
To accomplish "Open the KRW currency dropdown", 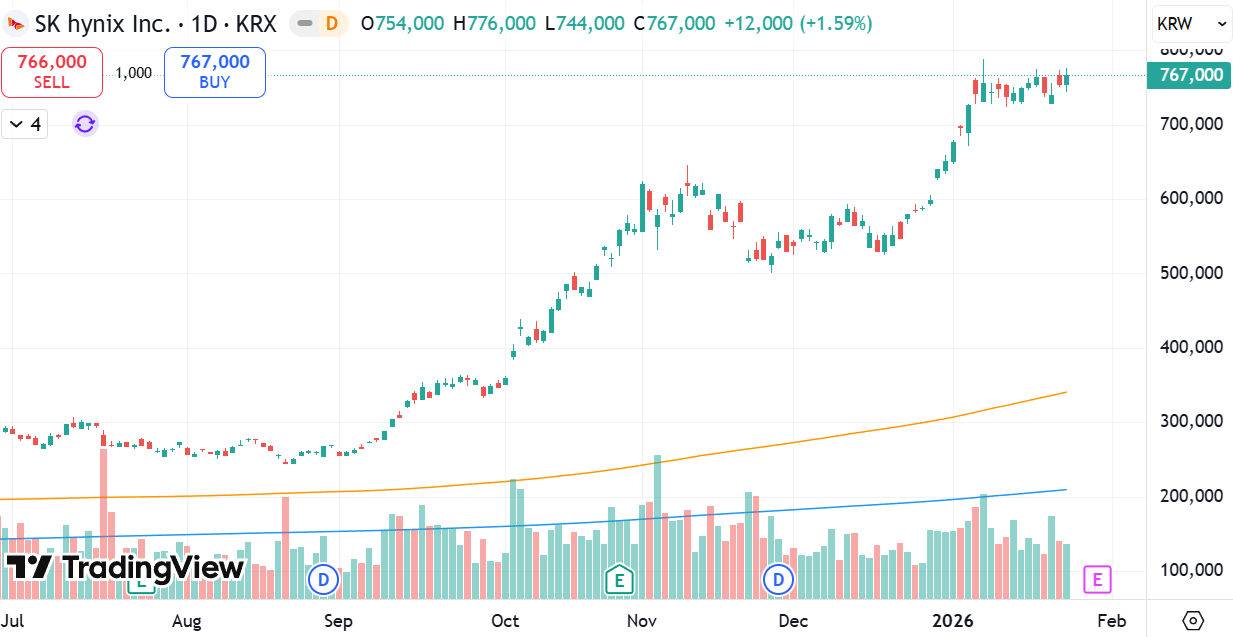I will 1192,23.
